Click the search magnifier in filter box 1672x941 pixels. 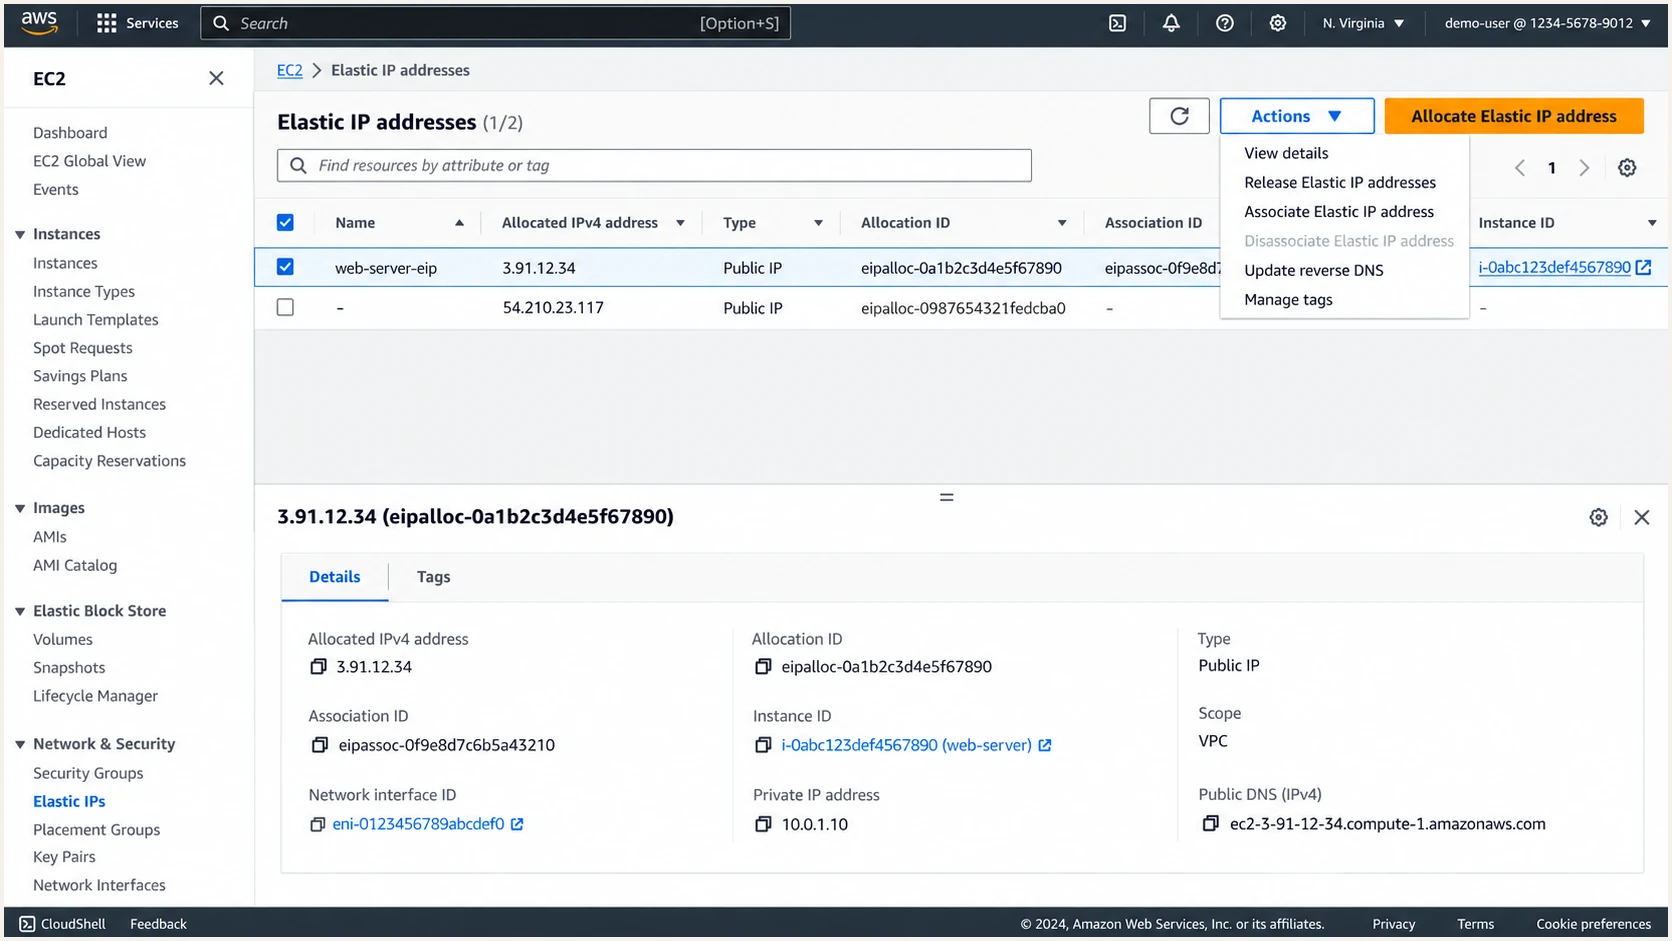click(x=298, y=165)
